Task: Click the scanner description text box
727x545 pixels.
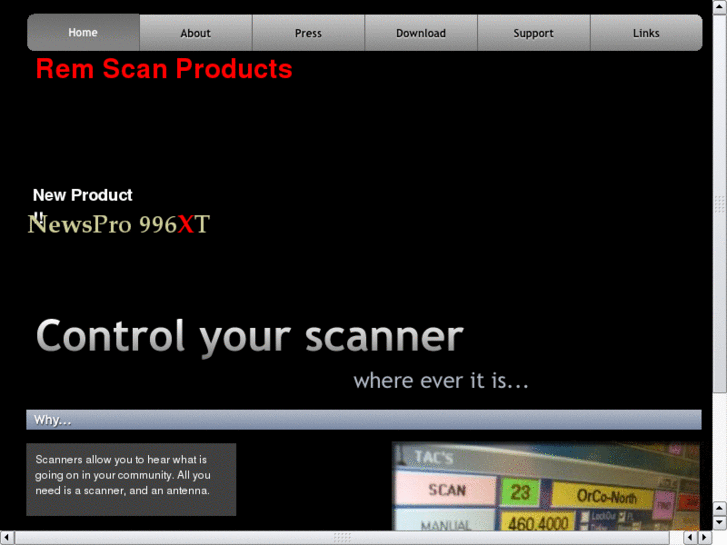Action: point(131,479)
